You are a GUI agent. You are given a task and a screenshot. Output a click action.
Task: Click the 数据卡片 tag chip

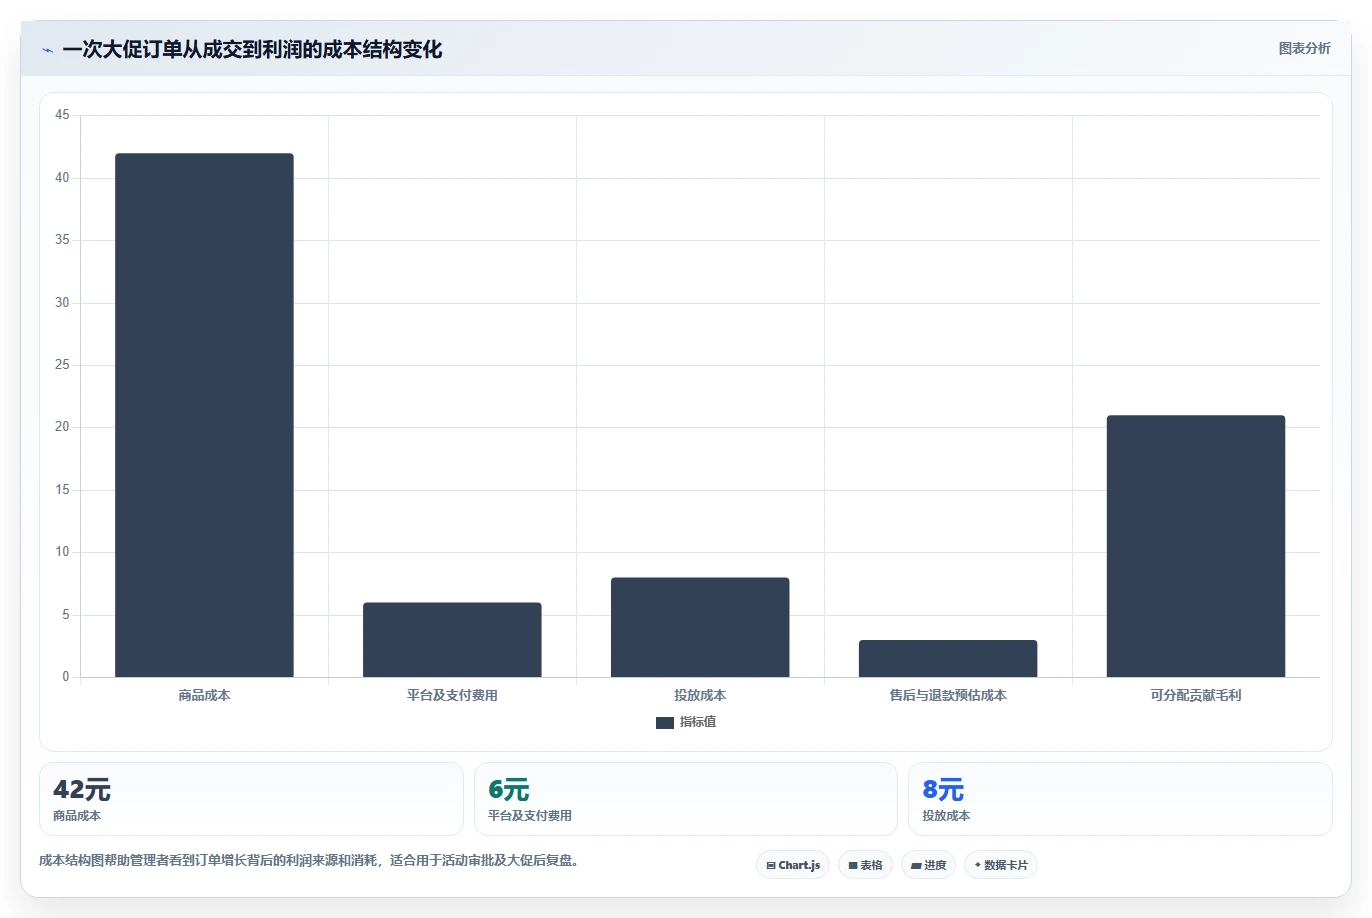coord(1001,865)
